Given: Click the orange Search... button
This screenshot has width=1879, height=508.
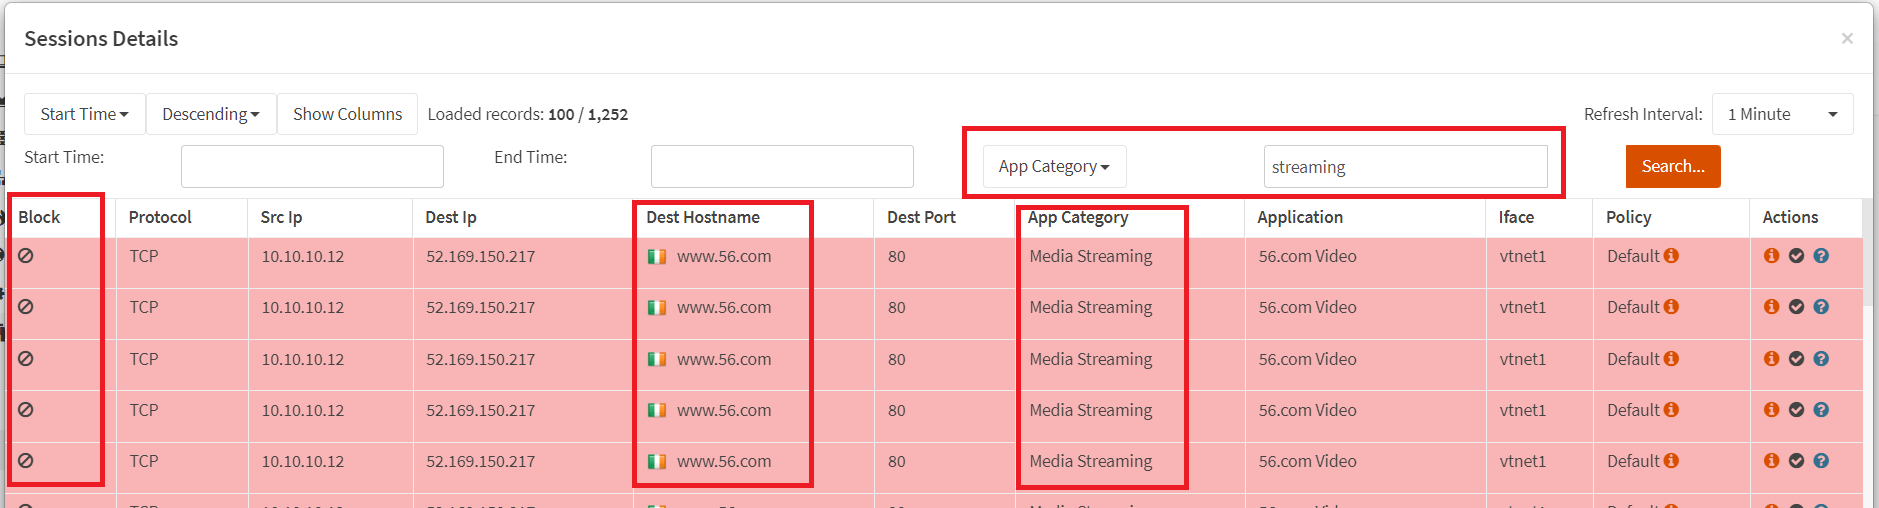Looking at the screenshot, I should [1673, 166].
